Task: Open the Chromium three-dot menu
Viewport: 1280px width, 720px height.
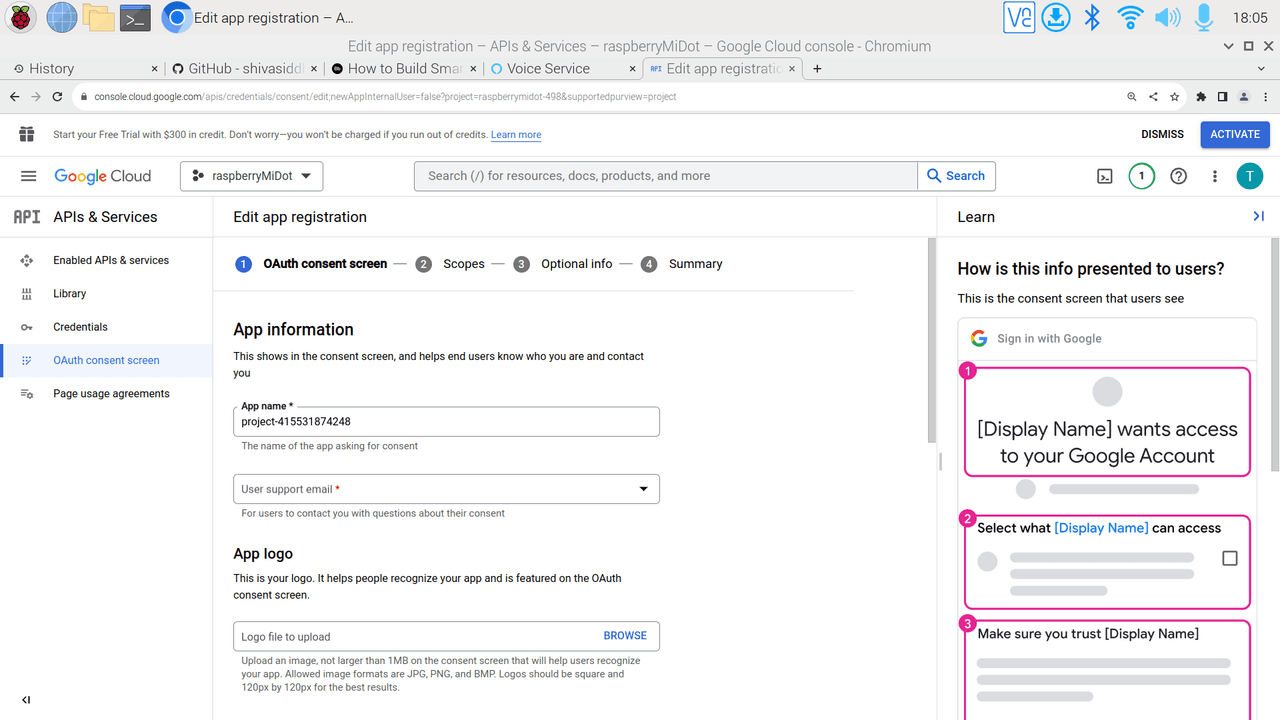Action: click(x=1264, y=97)
